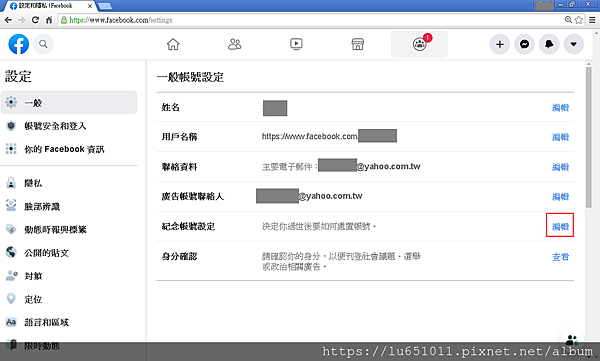Click the globe icon beside 公開的貼文

pyautogui.click(x=11, y=252)
